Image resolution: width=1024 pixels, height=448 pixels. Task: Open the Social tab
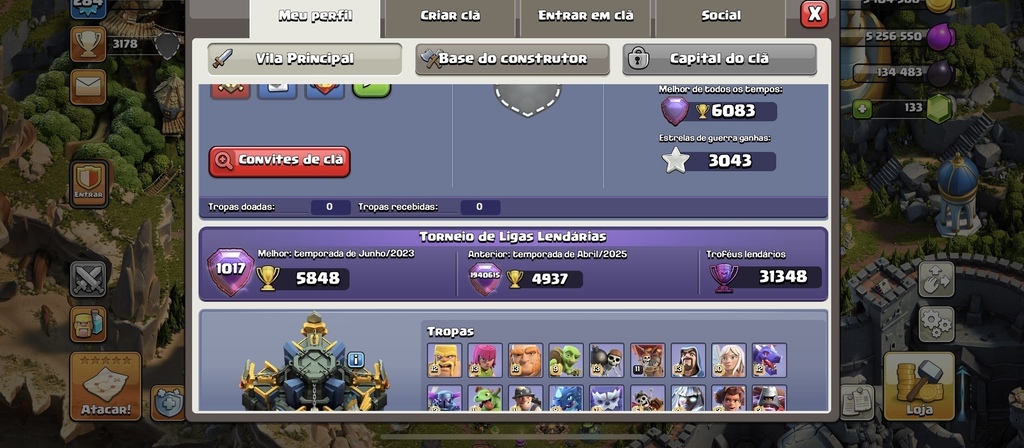pos(721,16)
